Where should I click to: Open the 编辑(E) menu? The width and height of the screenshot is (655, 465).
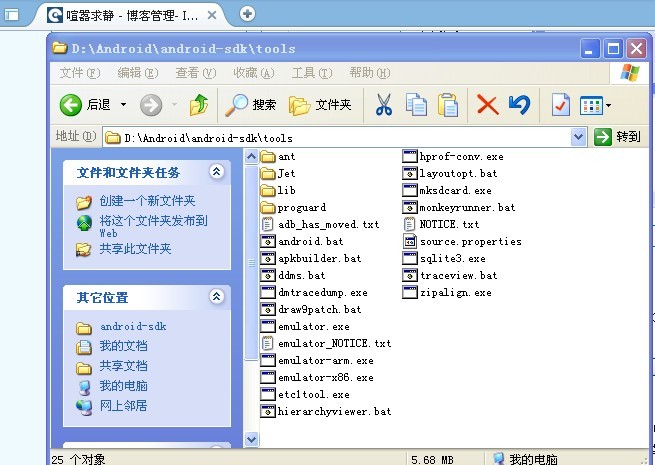138,73
